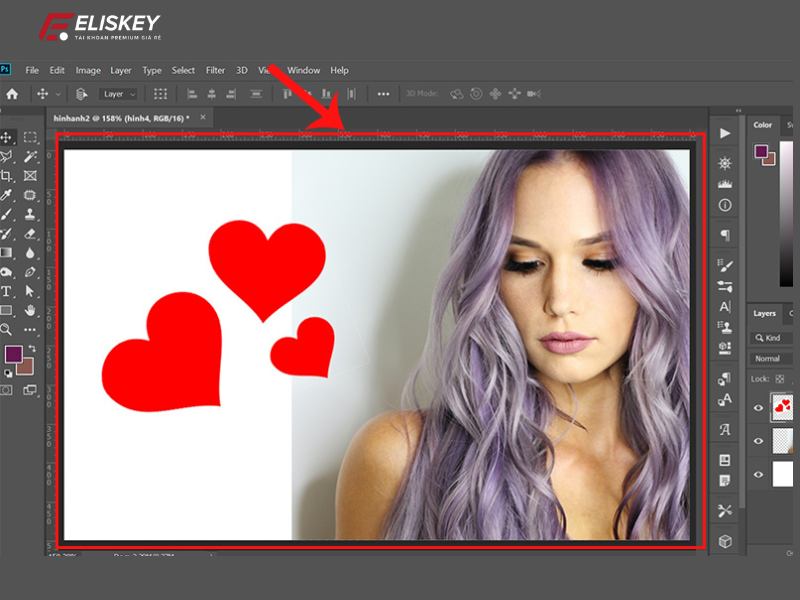Open the Layer mode dropdown in options bar
800x600 pixels.
[x=117, y=93]
